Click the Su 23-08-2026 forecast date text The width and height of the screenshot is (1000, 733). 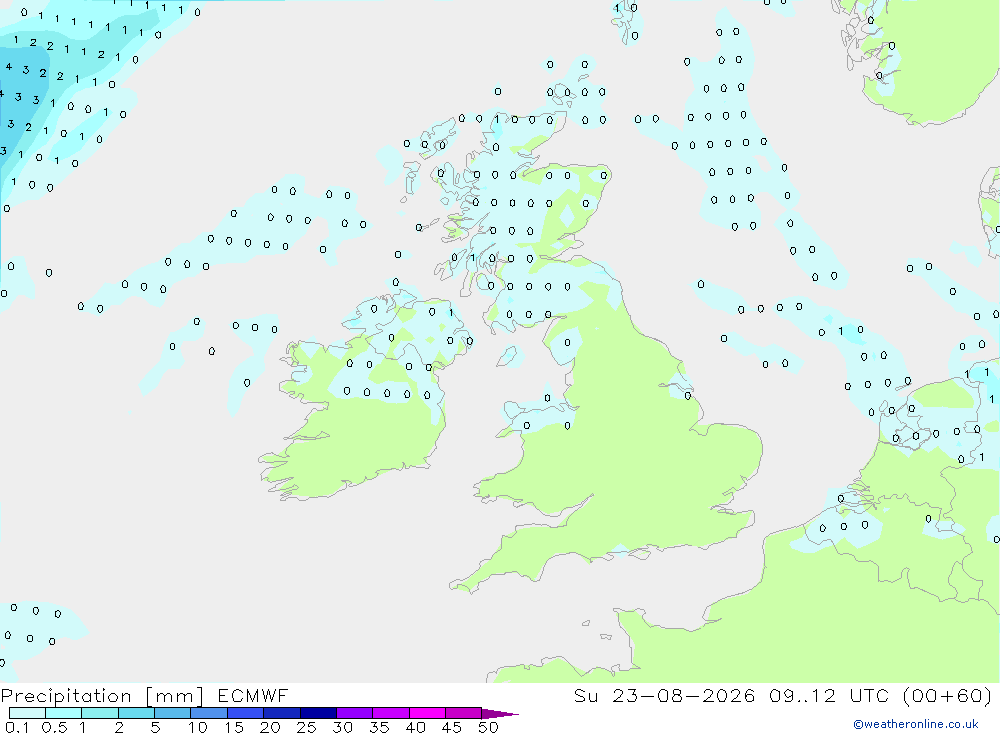pos(665,695)
